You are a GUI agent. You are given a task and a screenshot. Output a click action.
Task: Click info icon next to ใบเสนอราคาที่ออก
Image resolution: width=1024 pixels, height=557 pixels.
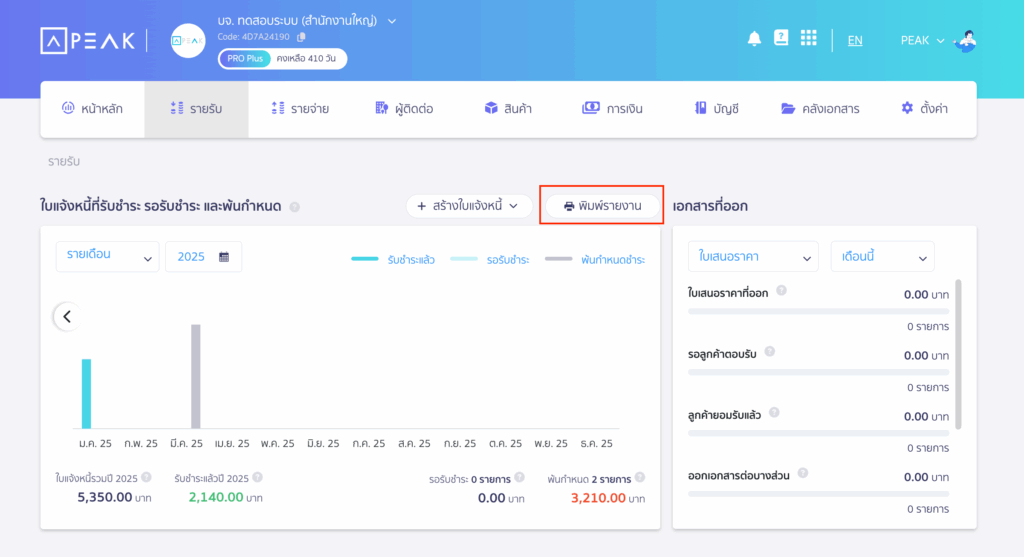click(781, 291)
